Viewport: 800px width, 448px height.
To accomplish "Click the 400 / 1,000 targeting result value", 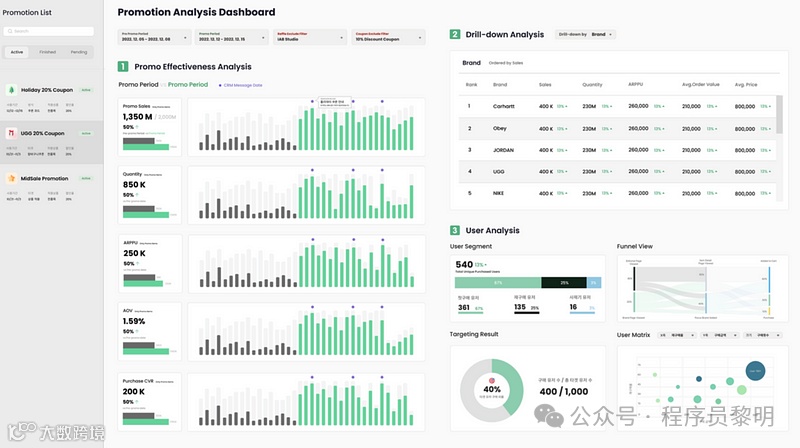I will (x=564, y=391).
